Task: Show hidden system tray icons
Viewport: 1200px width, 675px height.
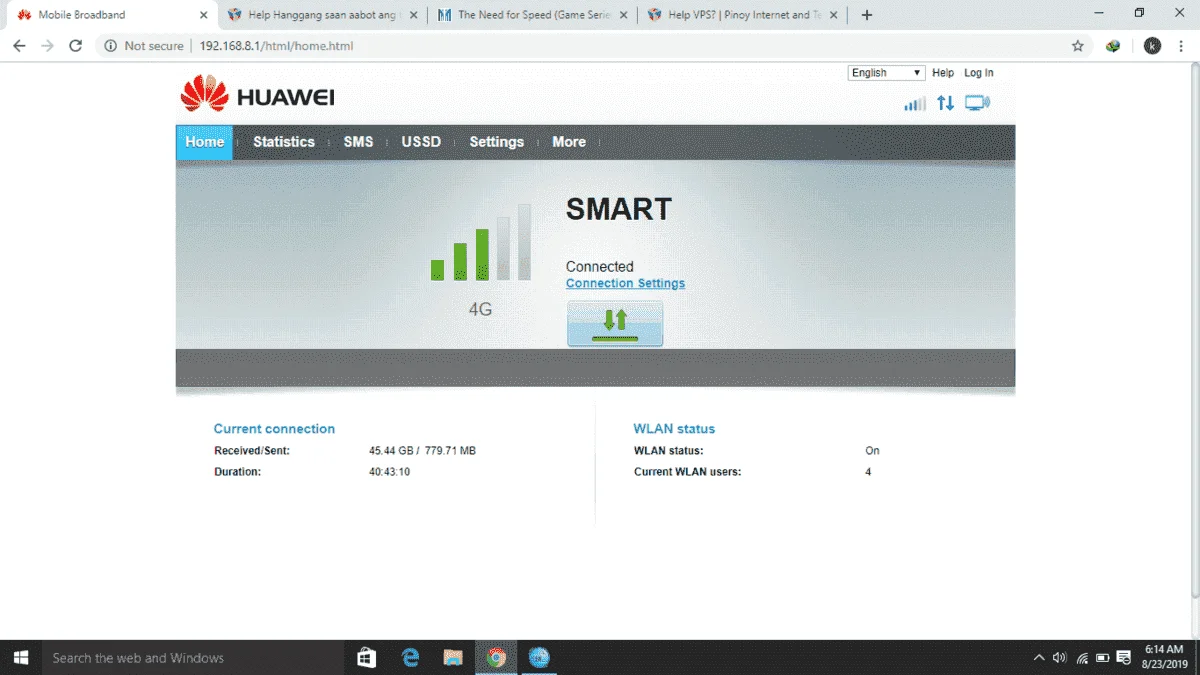Action: (1039, 658)
